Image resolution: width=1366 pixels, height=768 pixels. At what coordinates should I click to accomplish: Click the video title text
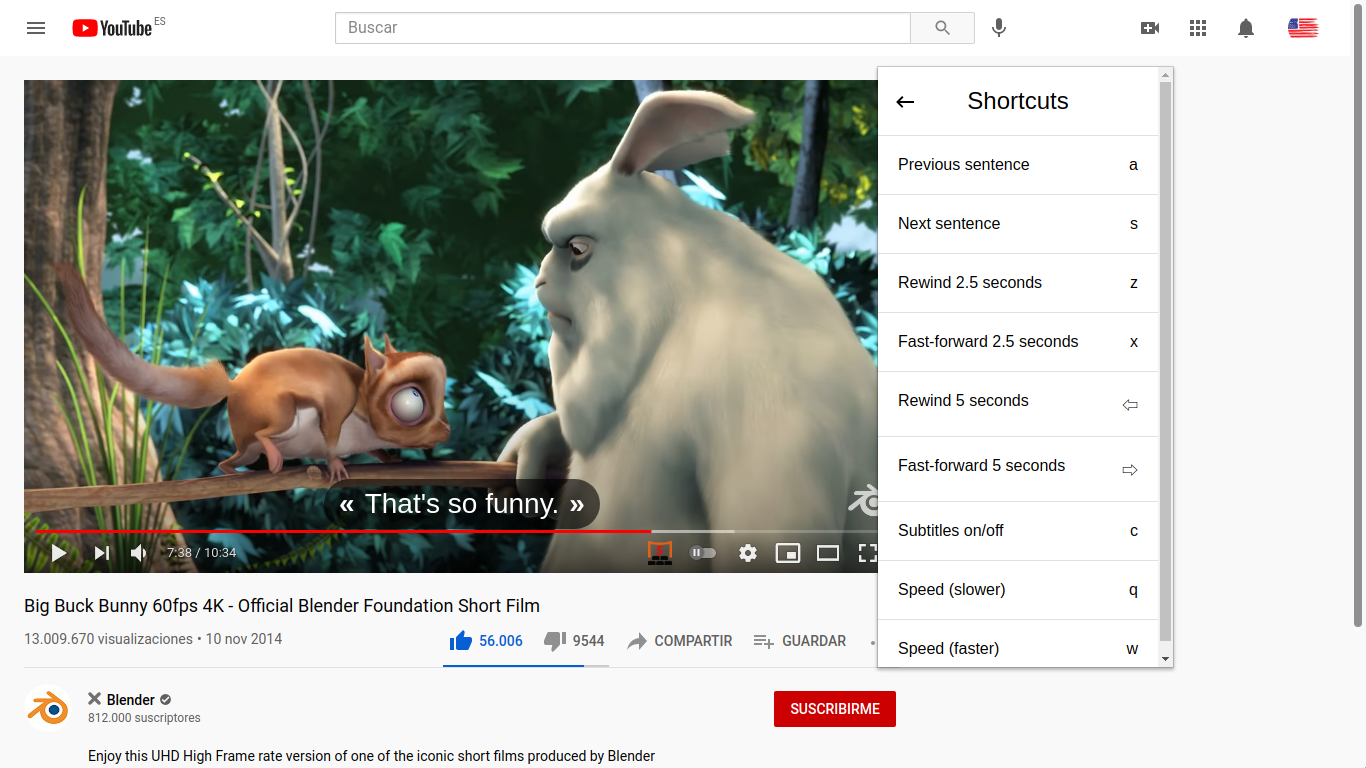[x=282, y=606]
